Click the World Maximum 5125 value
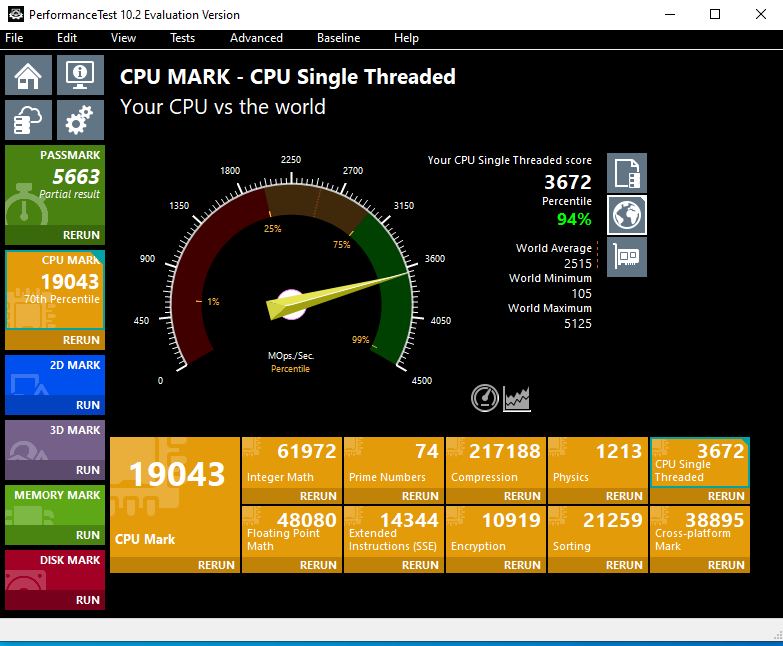Viewport: 783px width, 646px height. click(578, 323)
